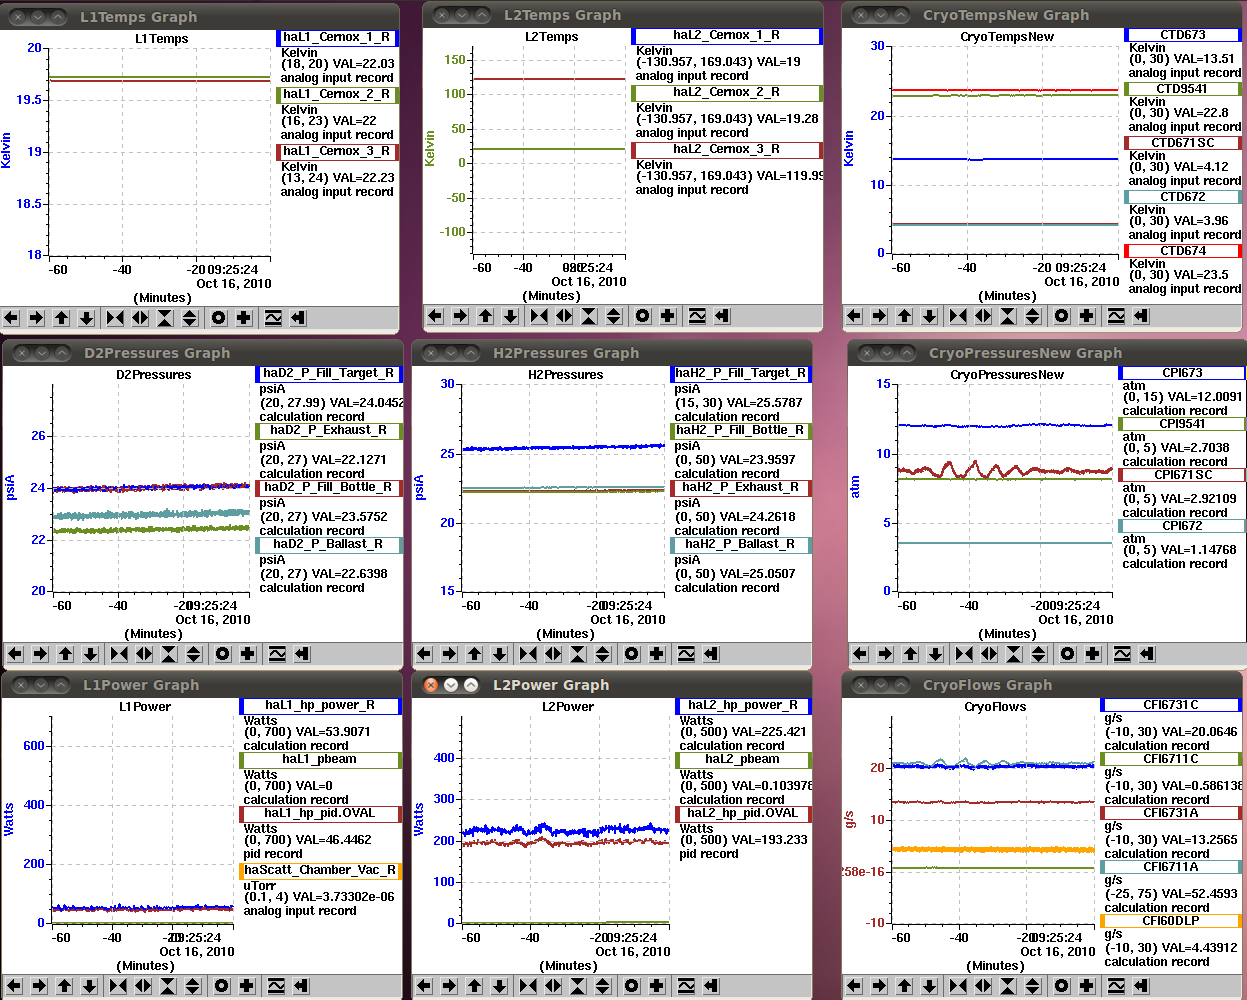
Task: Select the haH2_P_Exhaust_R curve legend
Action: [741, 488]
